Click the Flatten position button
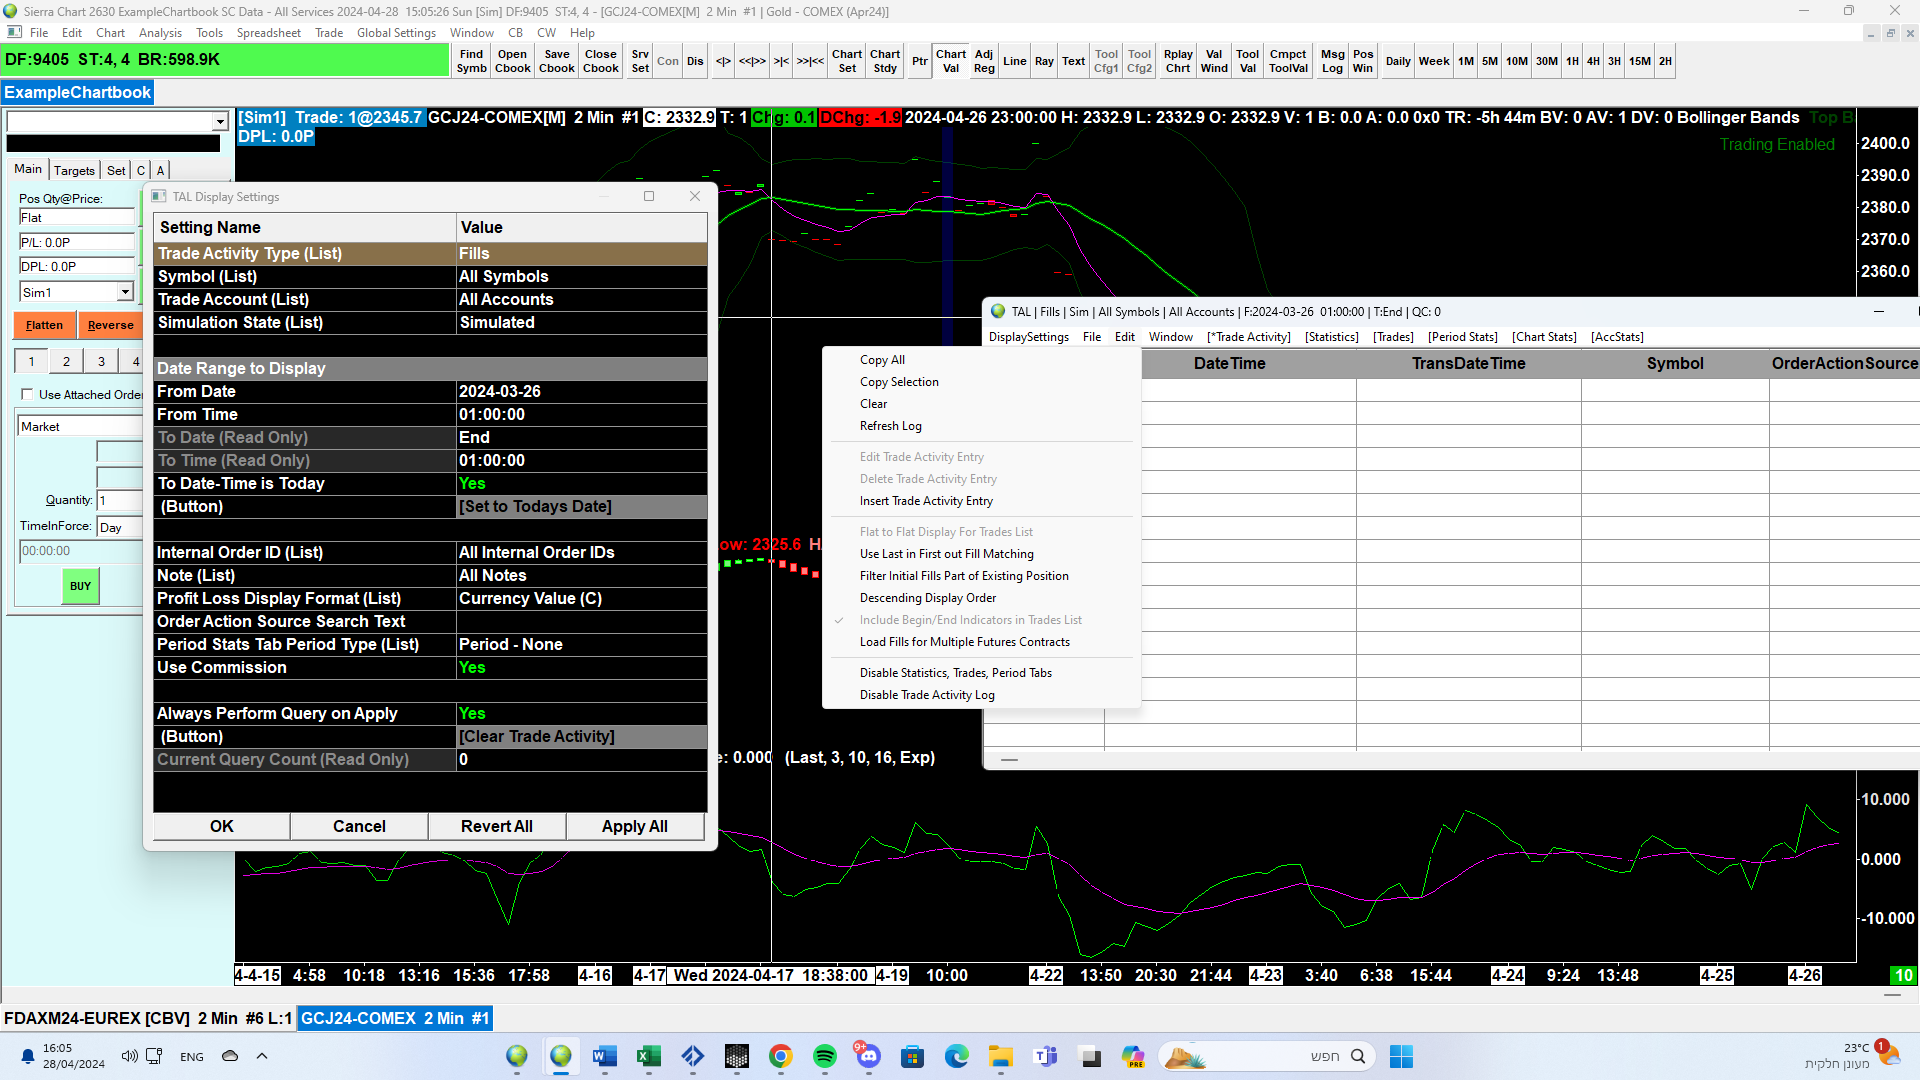The height and width of the screenshot is (1080, 1920). (x=44, y=325)
